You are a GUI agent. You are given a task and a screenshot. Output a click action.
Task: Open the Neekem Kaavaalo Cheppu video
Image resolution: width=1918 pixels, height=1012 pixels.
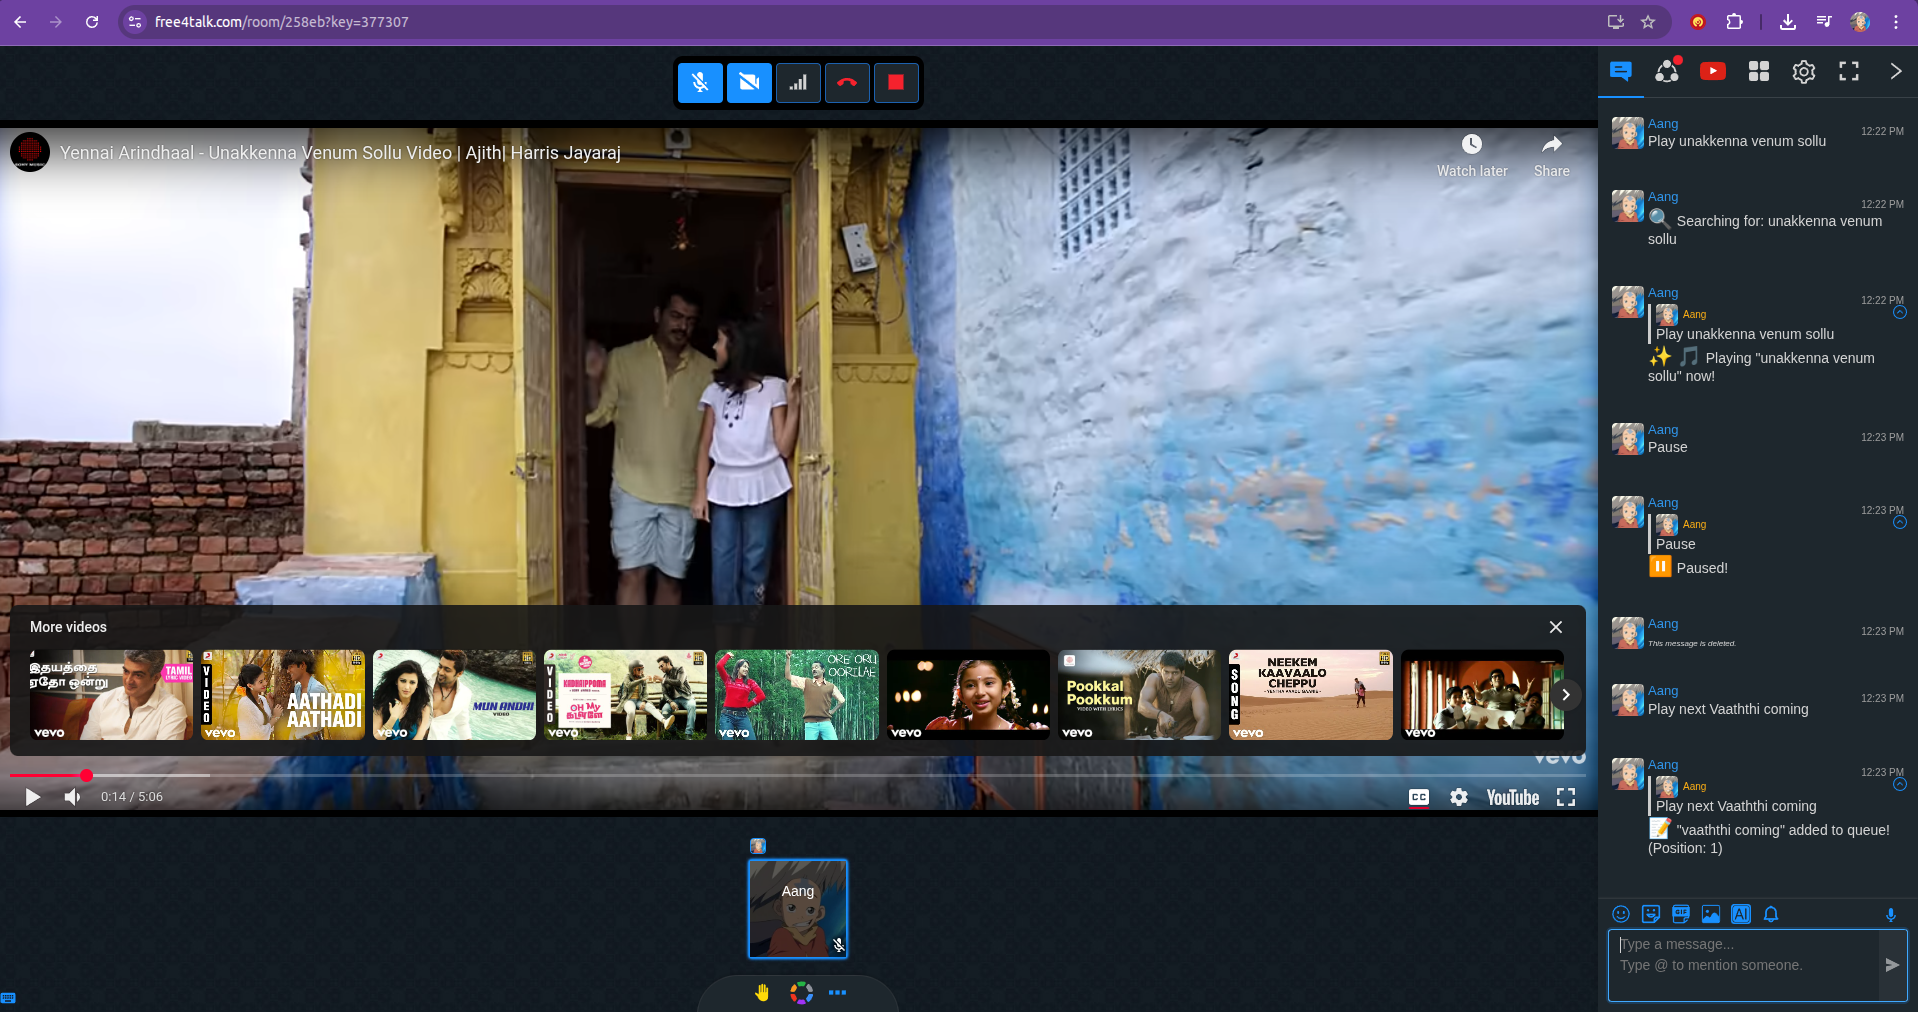[1311, 695]
